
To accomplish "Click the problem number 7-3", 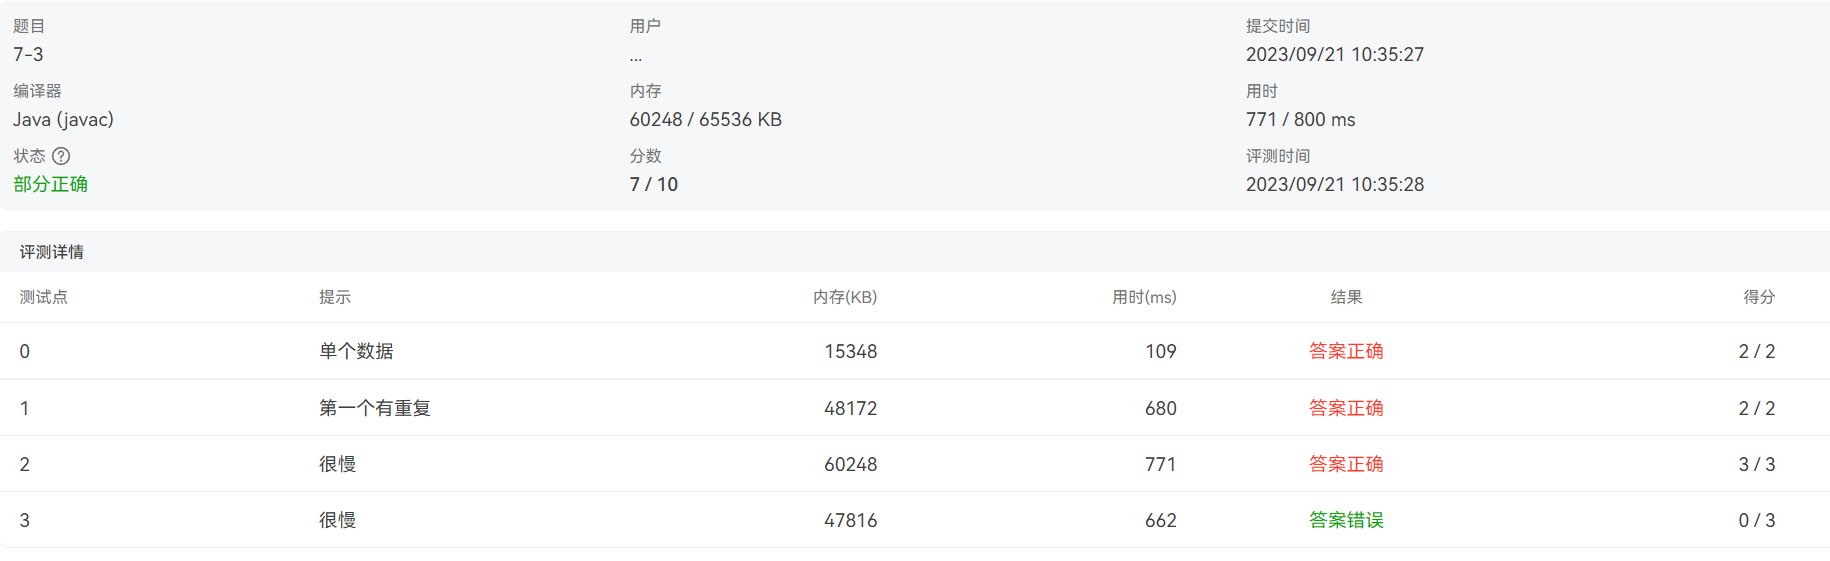I will [28, 54].
